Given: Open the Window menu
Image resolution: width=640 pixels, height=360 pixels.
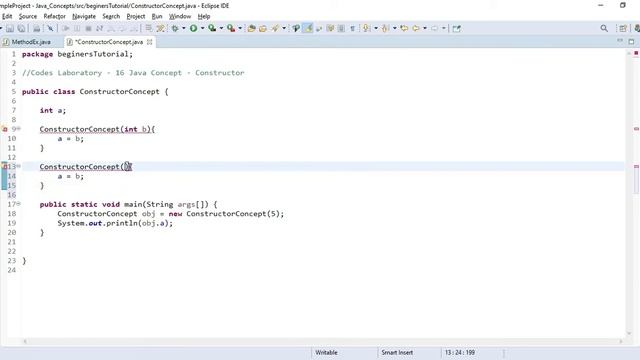Looking at the screenshot, I should tap(180, 16).
